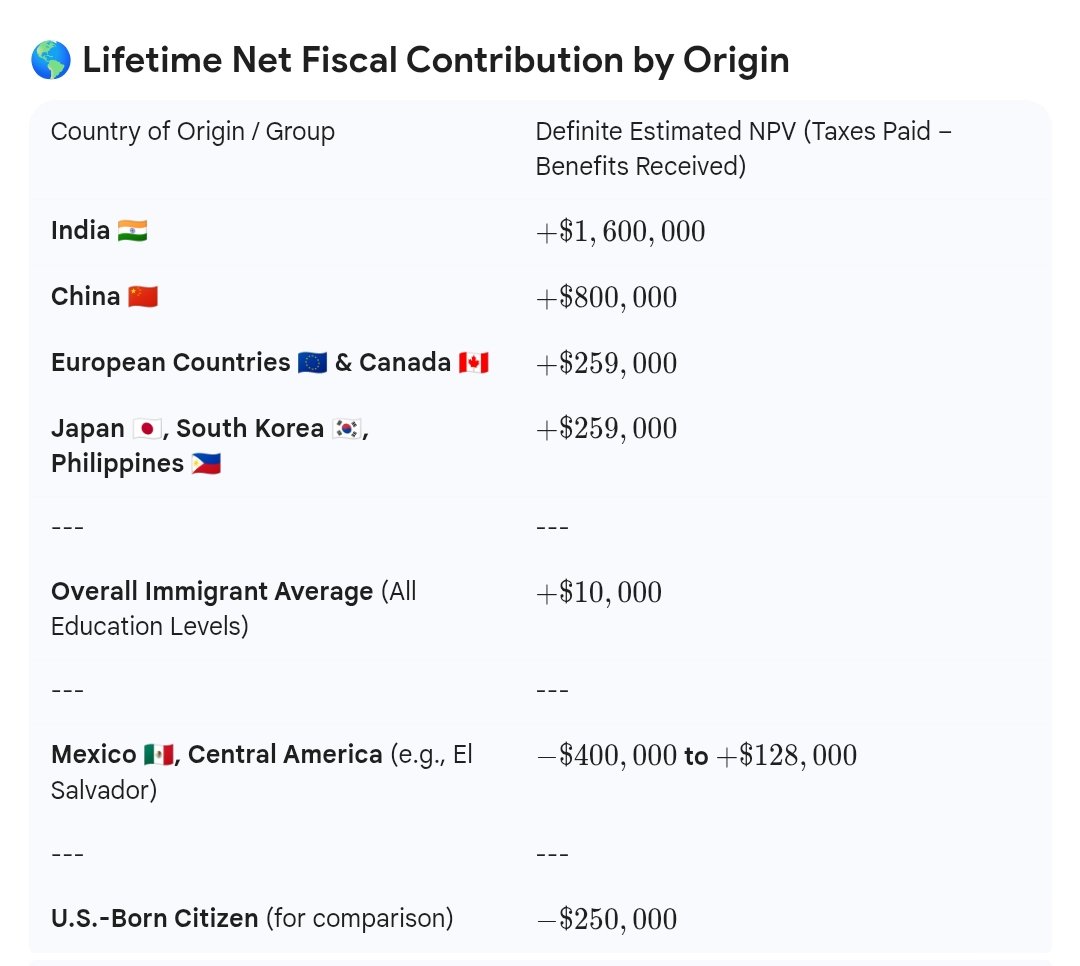Click the India flag icon
Screen dimensions: 1080x966
(x=132, y=231)
